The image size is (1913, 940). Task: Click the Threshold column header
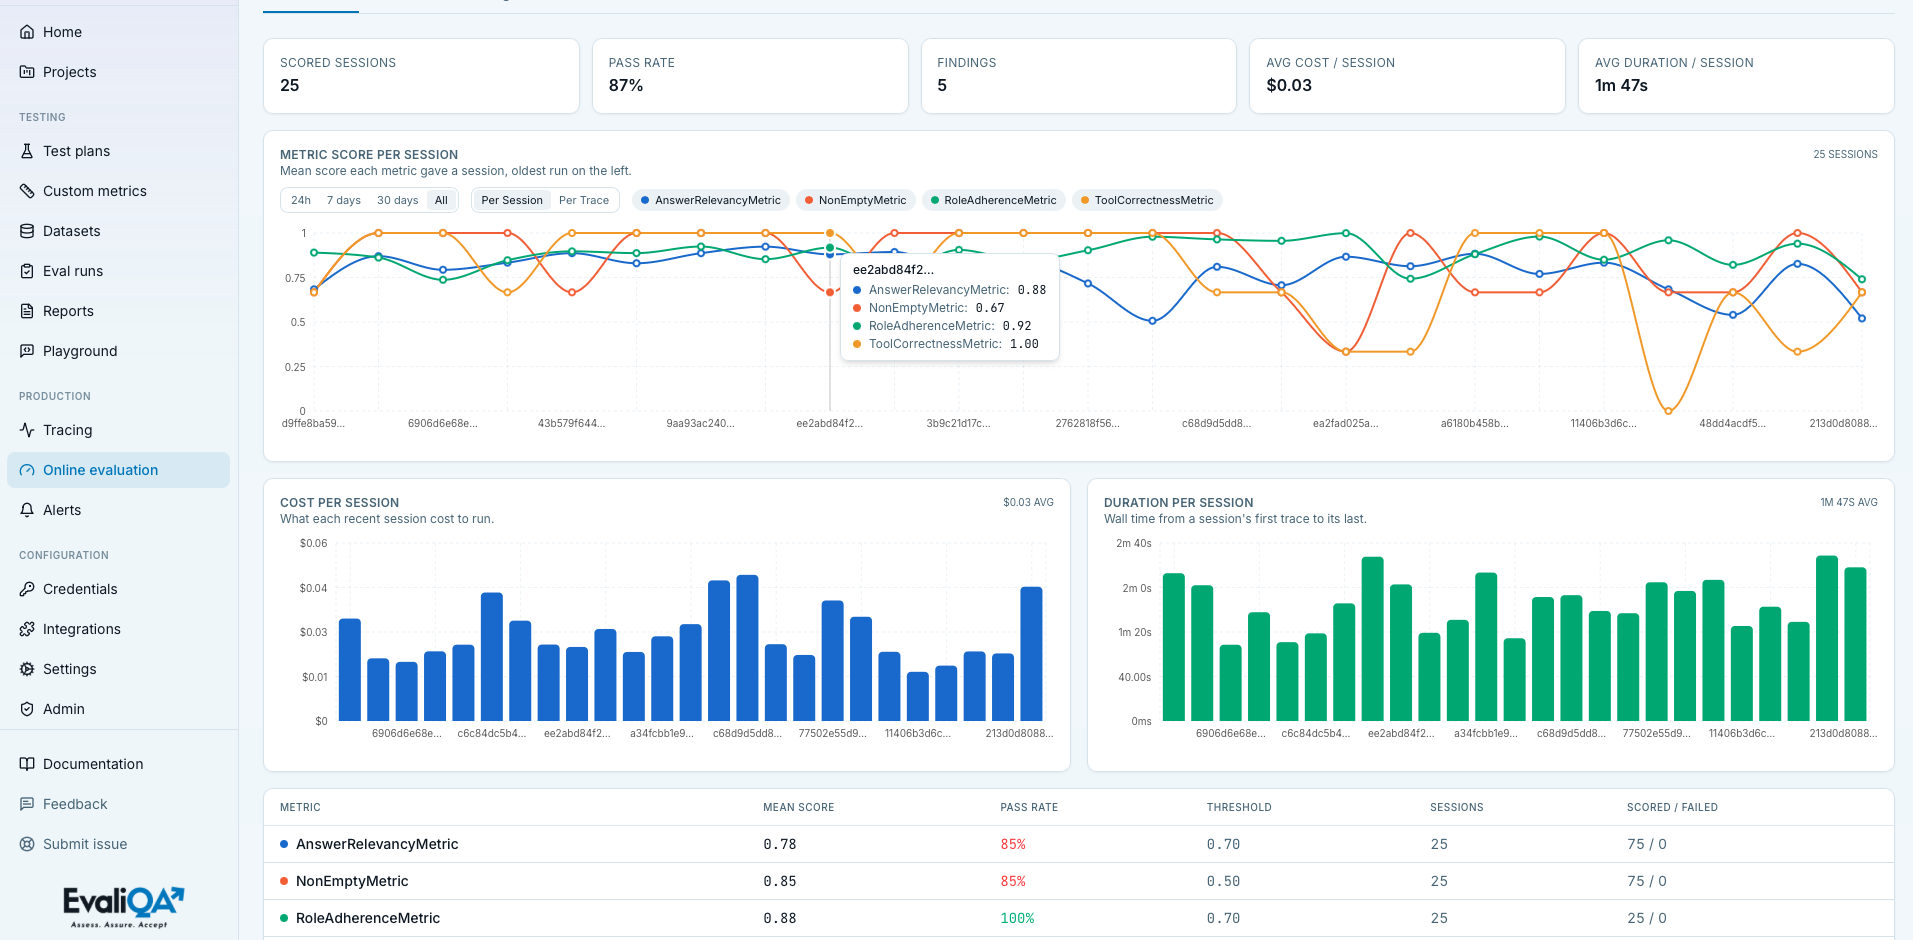pos(1239,807)
